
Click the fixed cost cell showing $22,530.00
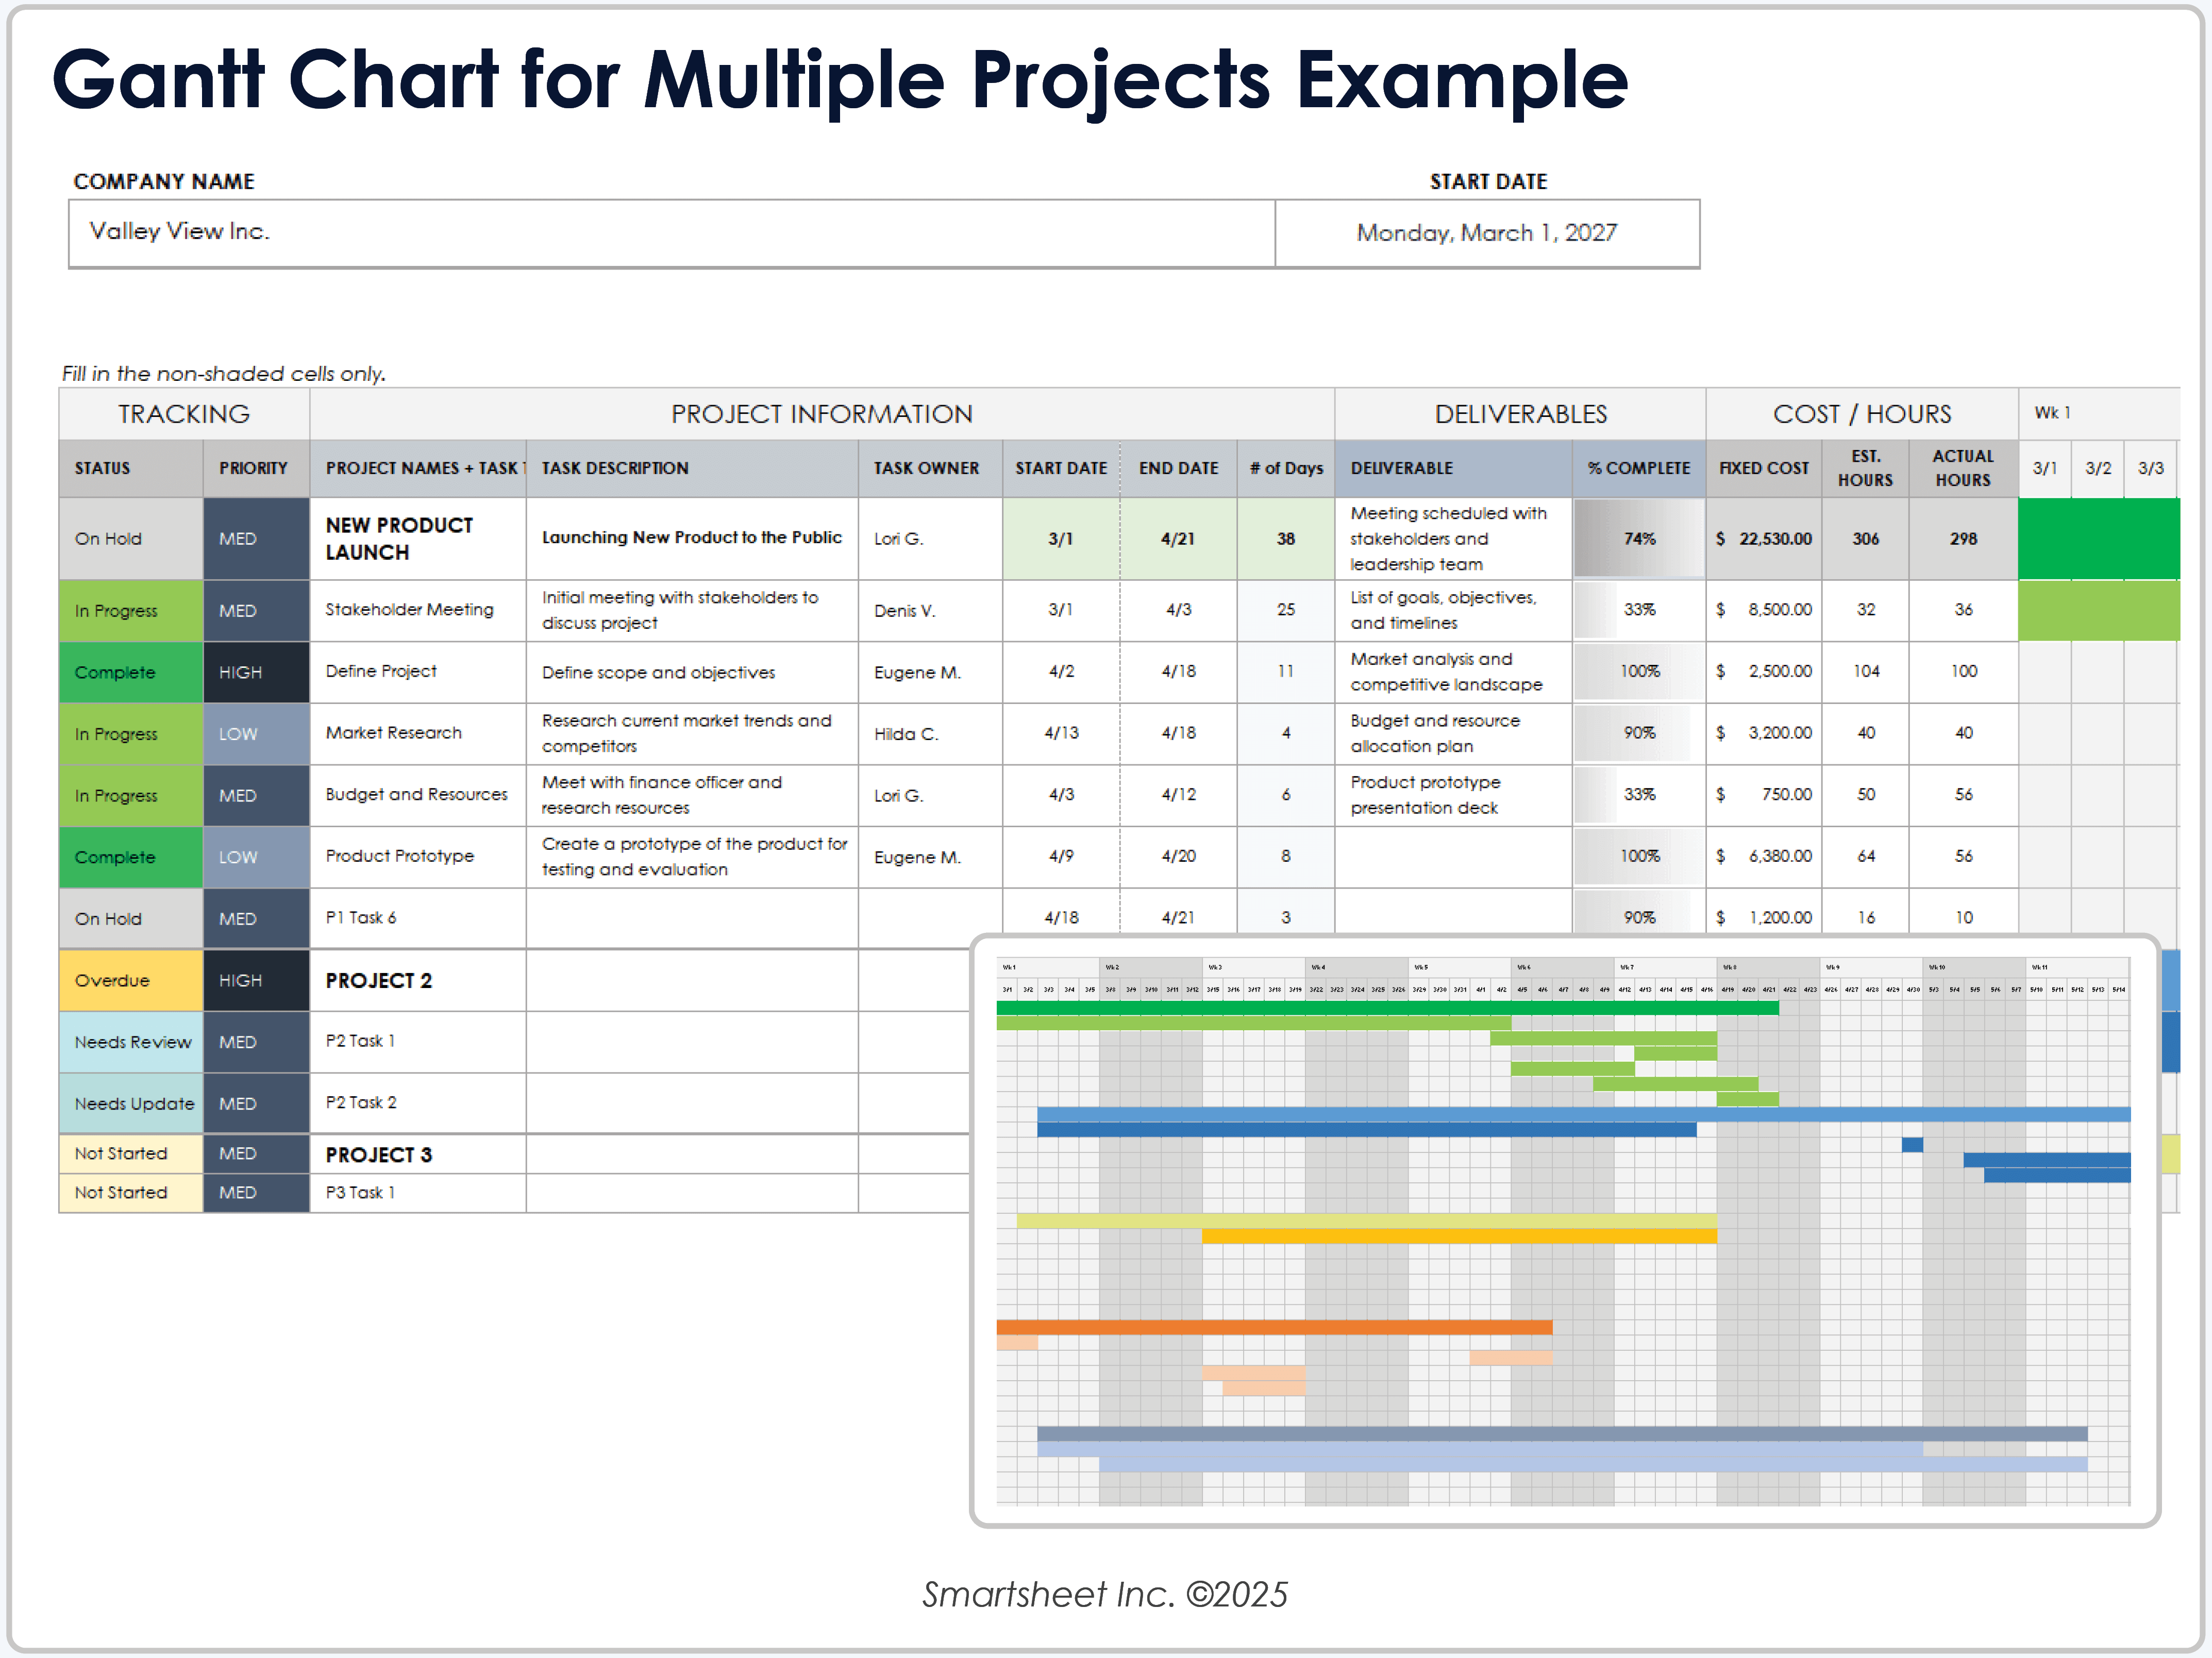[1764, 538]
